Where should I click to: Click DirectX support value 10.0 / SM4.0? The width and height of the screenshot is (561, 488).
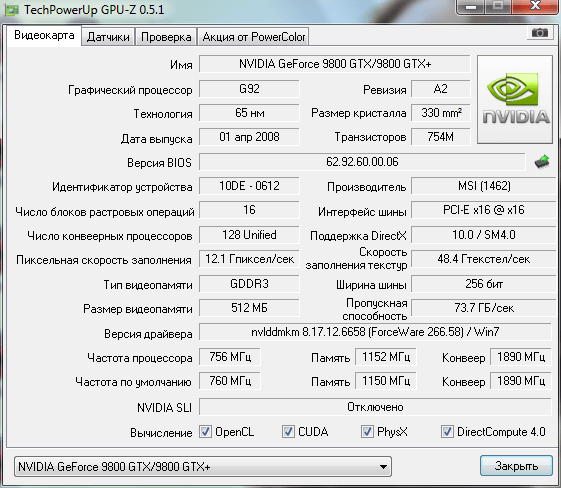(x=484, y=235)
